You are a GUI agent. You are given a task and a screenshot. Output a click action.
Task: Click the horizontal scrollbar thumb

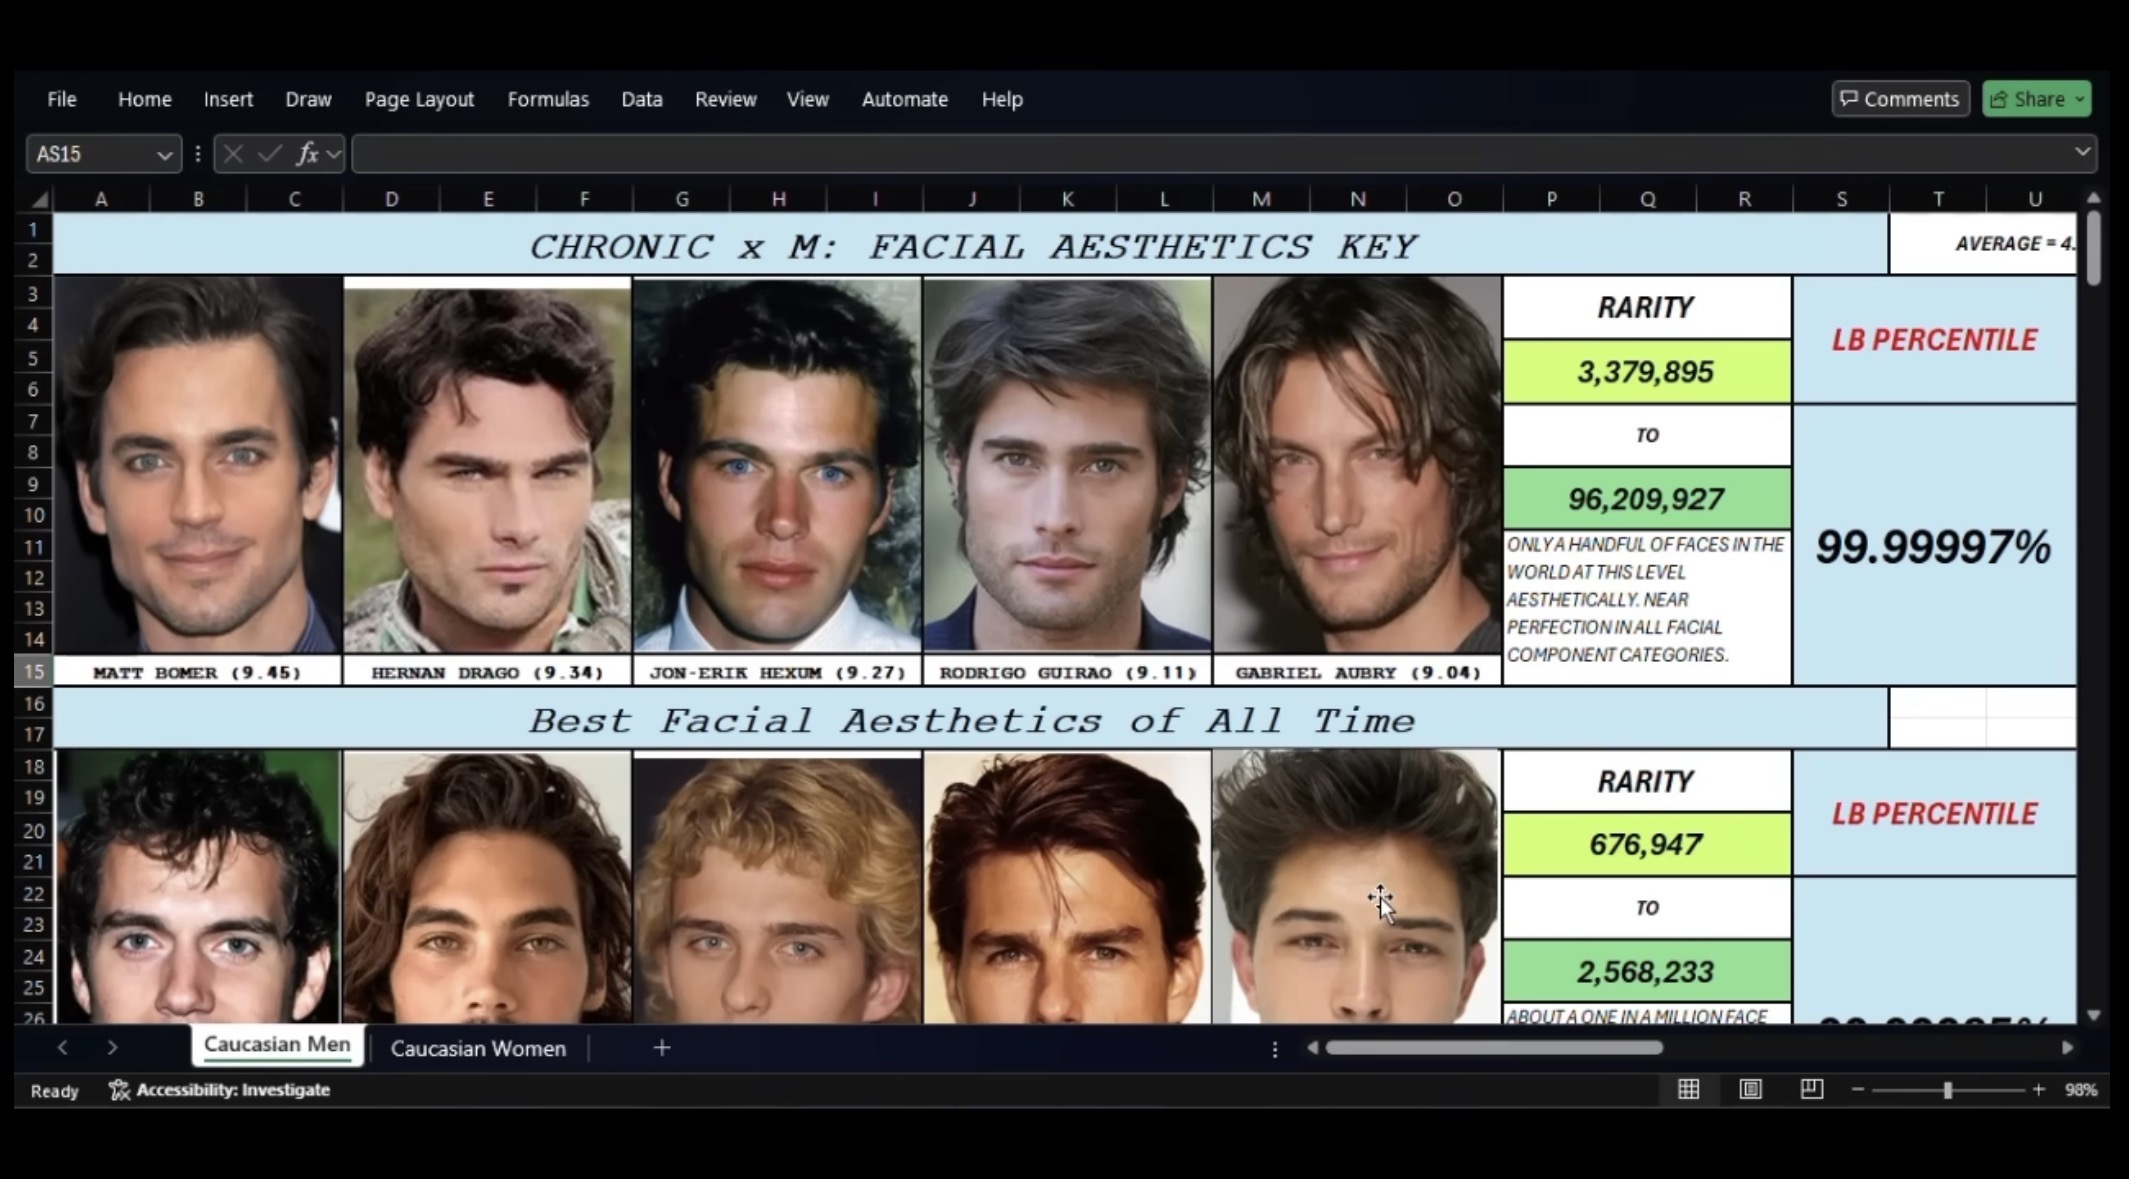1493,1048
